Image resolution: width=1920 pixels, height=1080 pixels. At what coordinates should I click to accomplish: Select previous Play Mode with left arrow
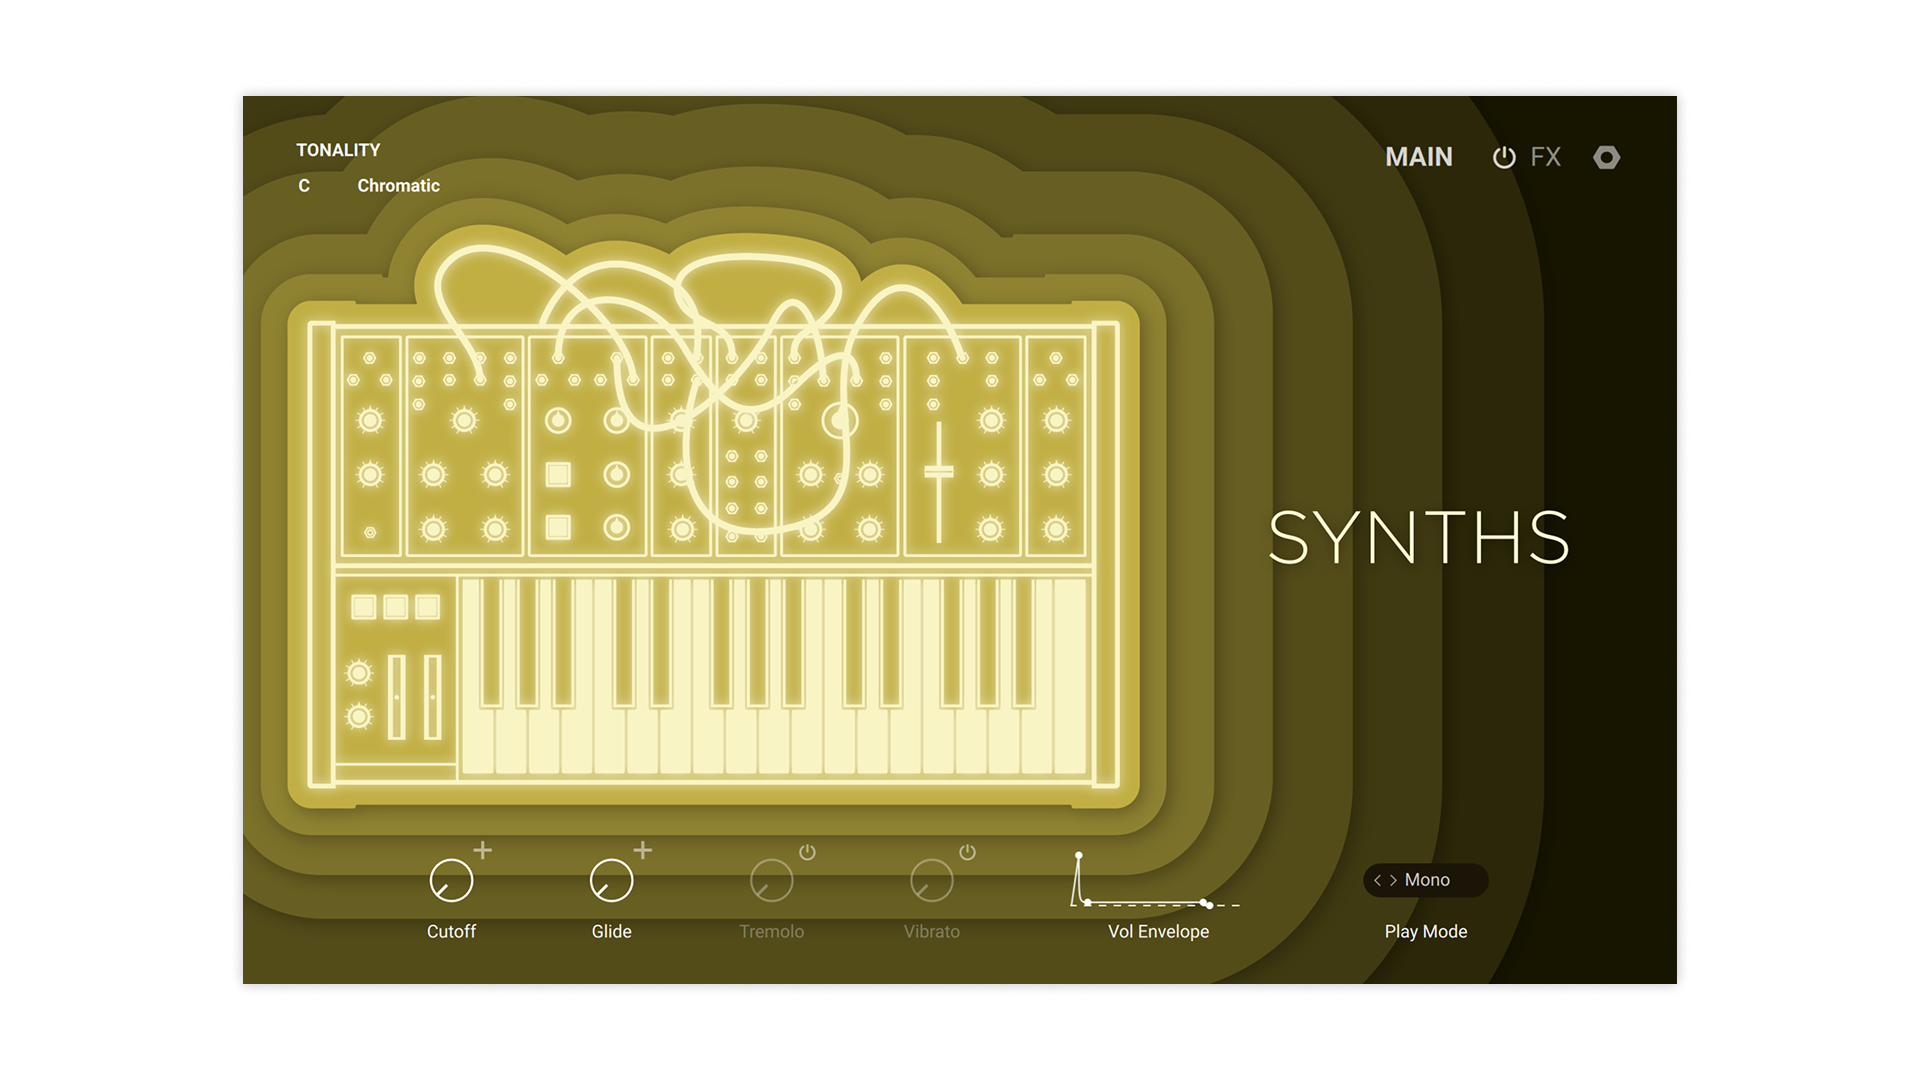click(x=1377, y=880)
